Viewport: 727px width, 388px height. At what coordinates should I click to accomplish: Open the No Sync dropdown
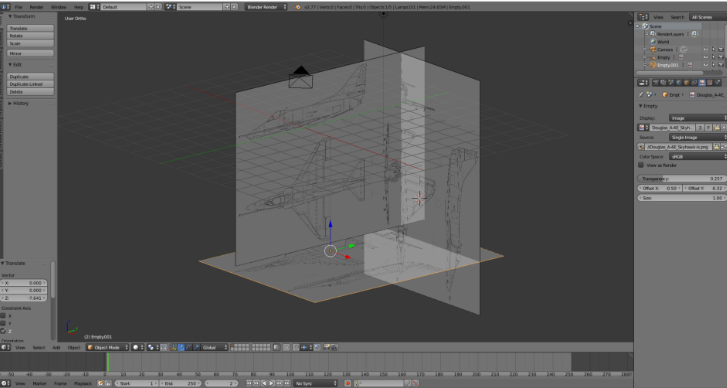click(x=315, y=383)
